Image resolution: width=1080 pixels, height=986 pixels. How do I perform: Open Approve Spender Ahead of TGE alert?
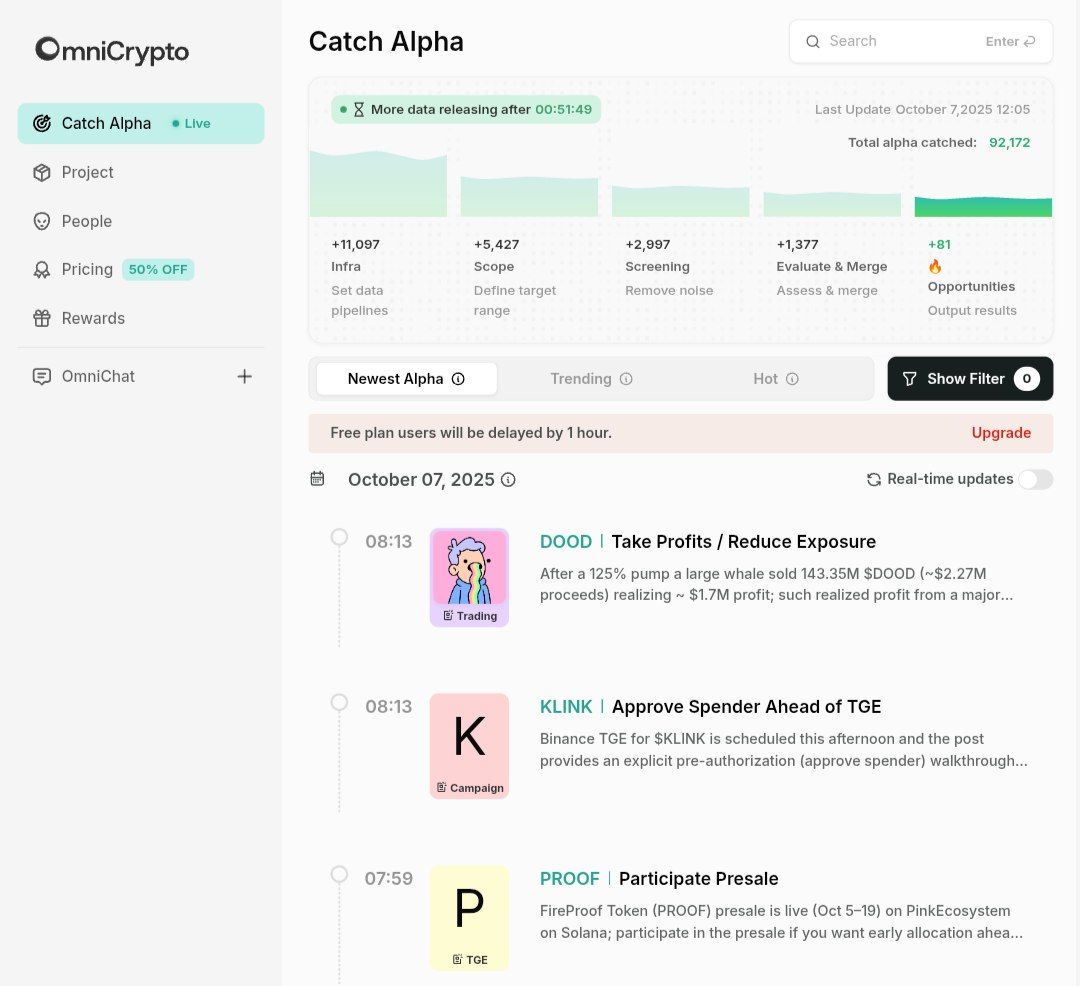pyautogui.click(x=747, y=707)
